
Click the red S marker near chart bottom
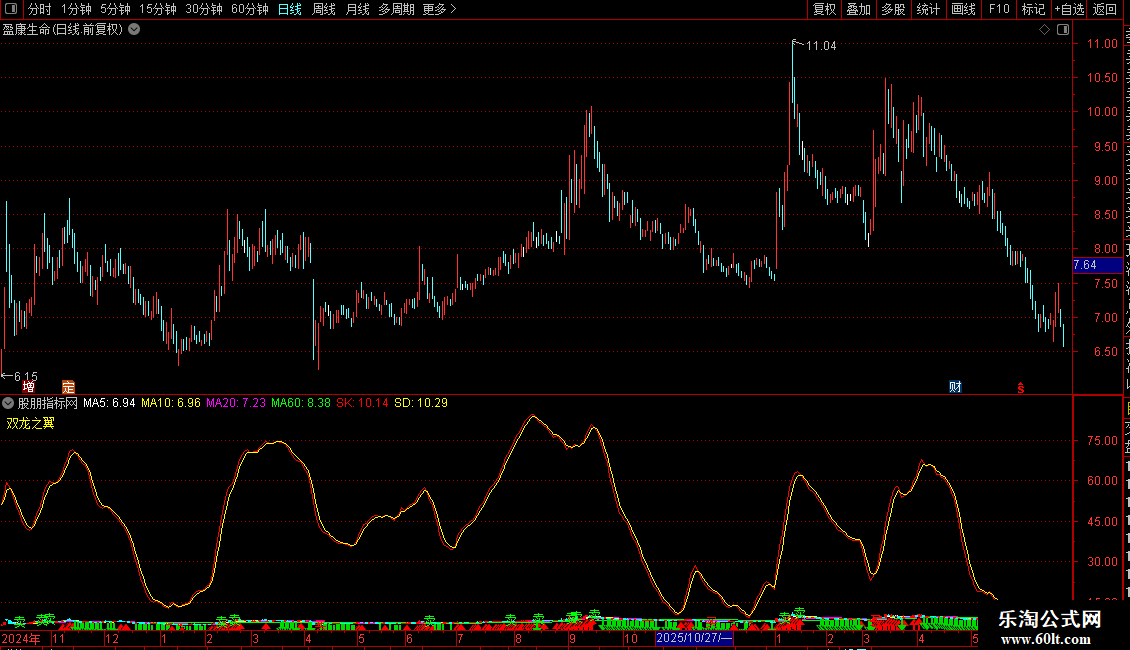(x=1020, y=388)
